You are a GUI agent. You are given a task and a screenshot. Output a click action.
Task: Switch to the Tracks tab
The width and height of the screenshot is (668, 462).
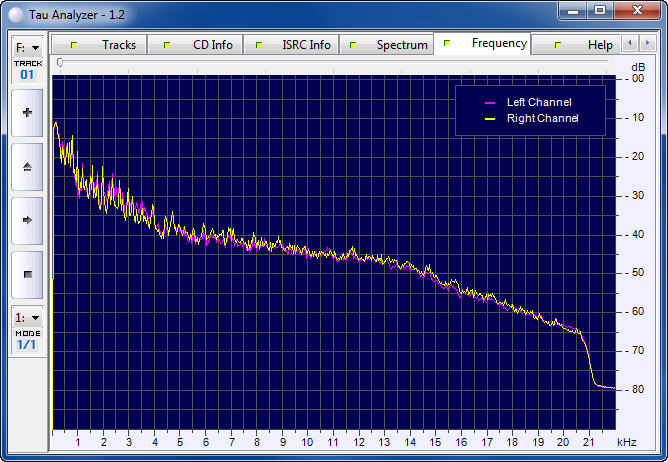108,45
